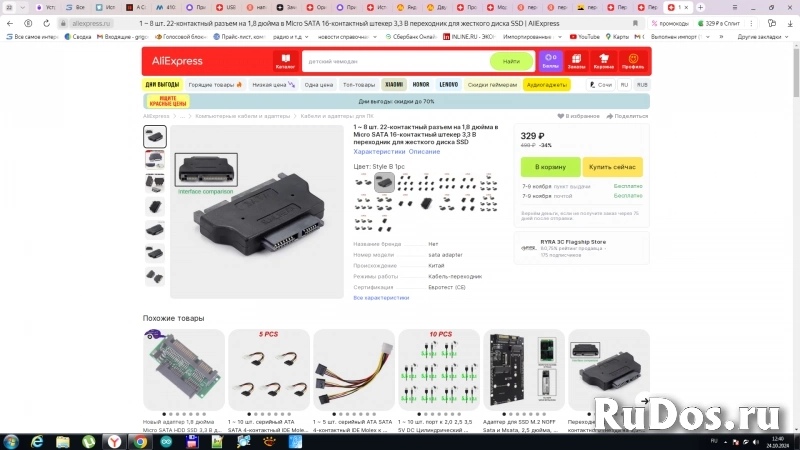Open similar item Адаптер для SSD M.2 NGFF
800x450 pixels.
(x=523, y=370)
